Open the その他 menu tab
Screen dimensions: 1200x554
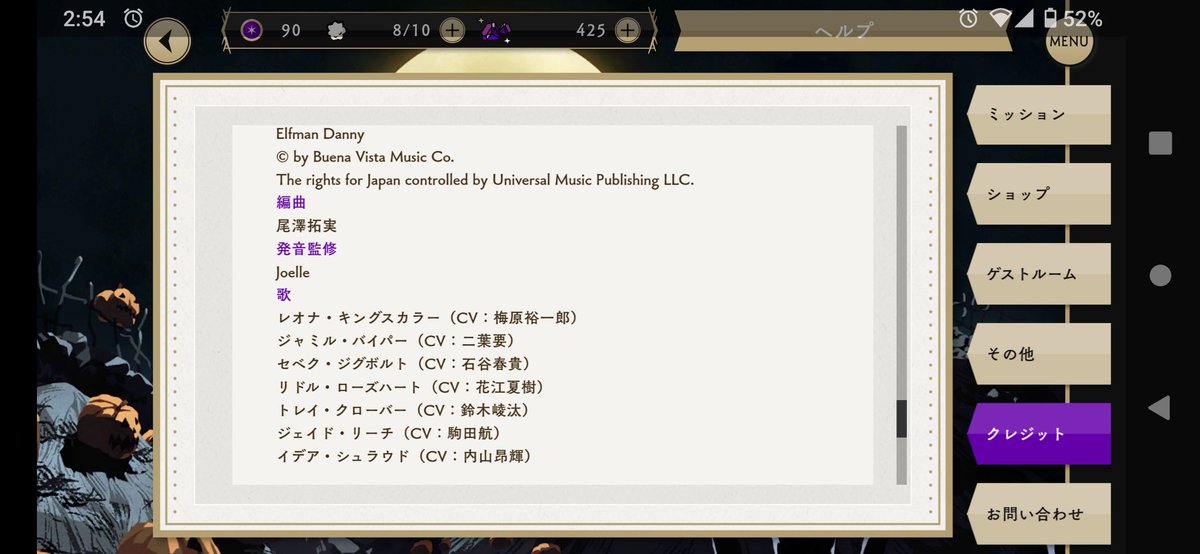[x=1039, y=354]
